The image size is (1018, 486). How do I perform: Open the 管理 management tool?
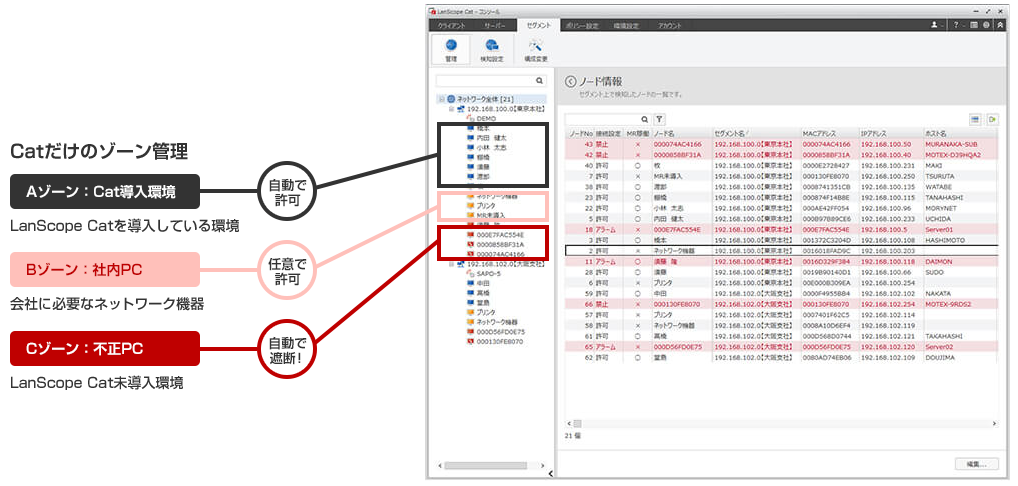pos(452,51)
